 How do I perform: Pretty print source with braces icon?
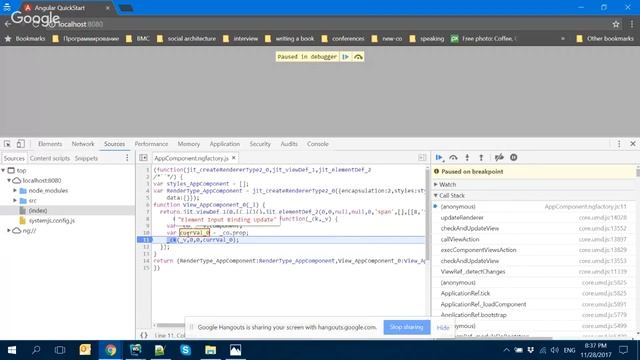coord(144,335)
